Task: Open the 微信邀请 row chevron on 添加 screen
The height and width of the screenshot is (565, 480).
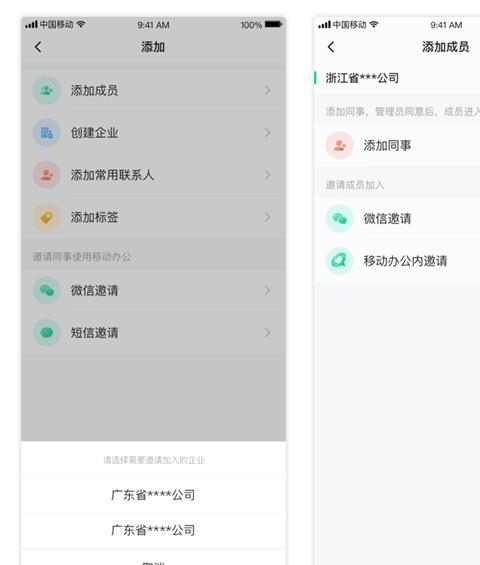Action: 267,290
